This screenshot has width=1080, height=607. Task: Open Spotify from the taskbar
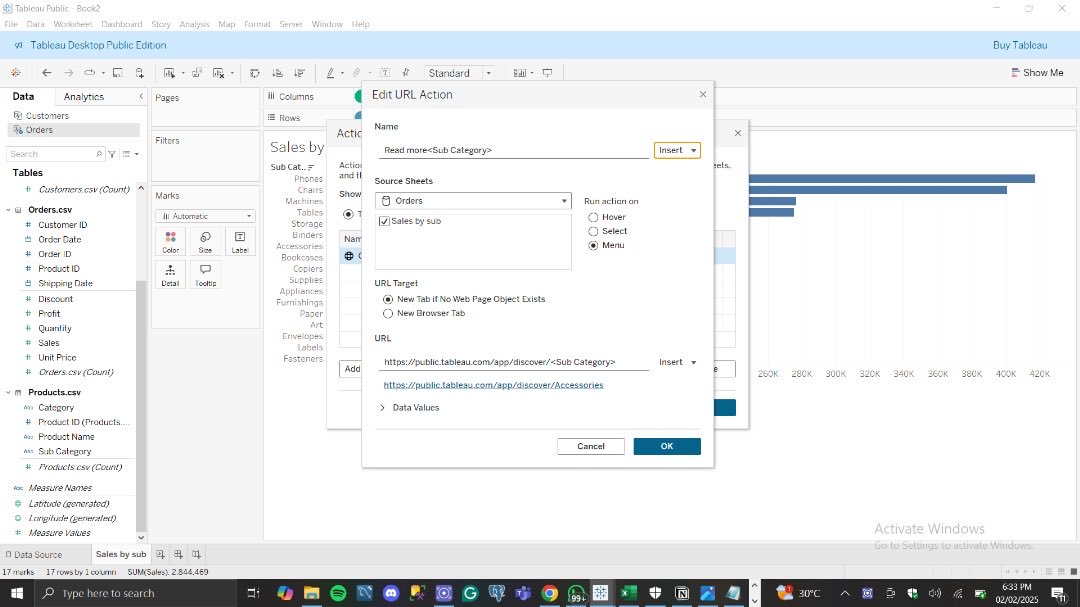338,593
